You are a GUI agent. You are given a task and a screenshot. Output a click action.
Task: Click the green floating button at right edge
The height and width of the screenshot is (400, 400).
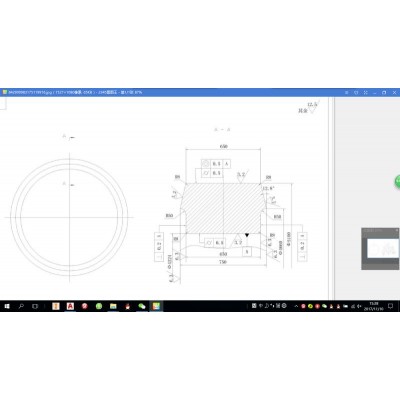(x=398, y=181)
